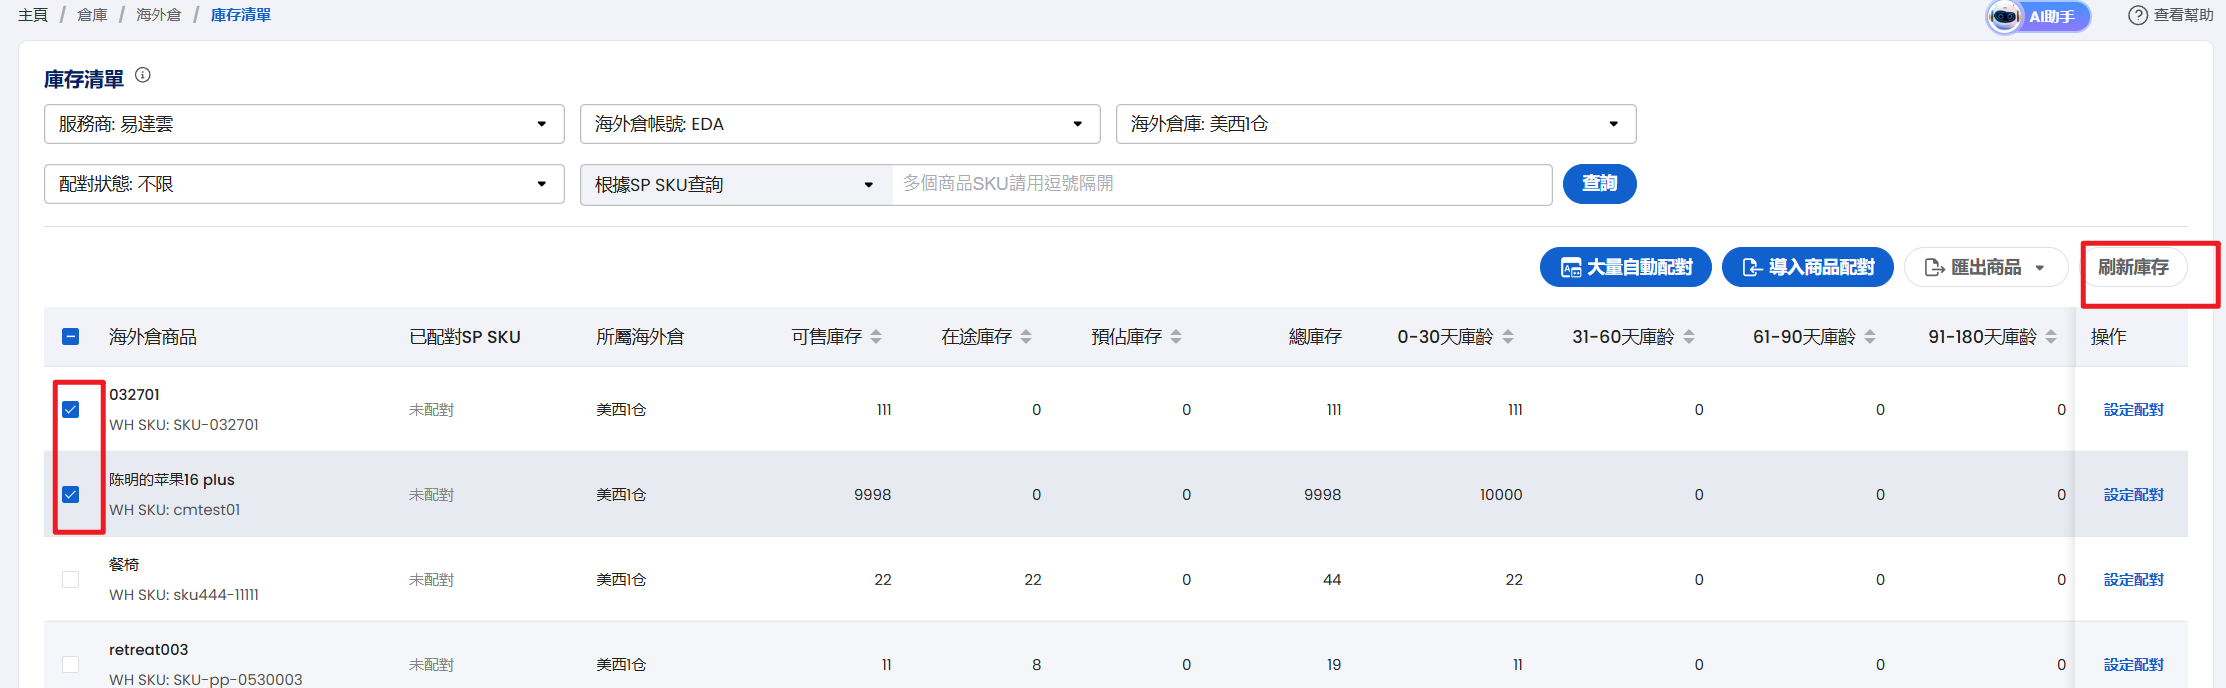Sort by 91-180天庫齡 column arrows

pos(2051,337)
